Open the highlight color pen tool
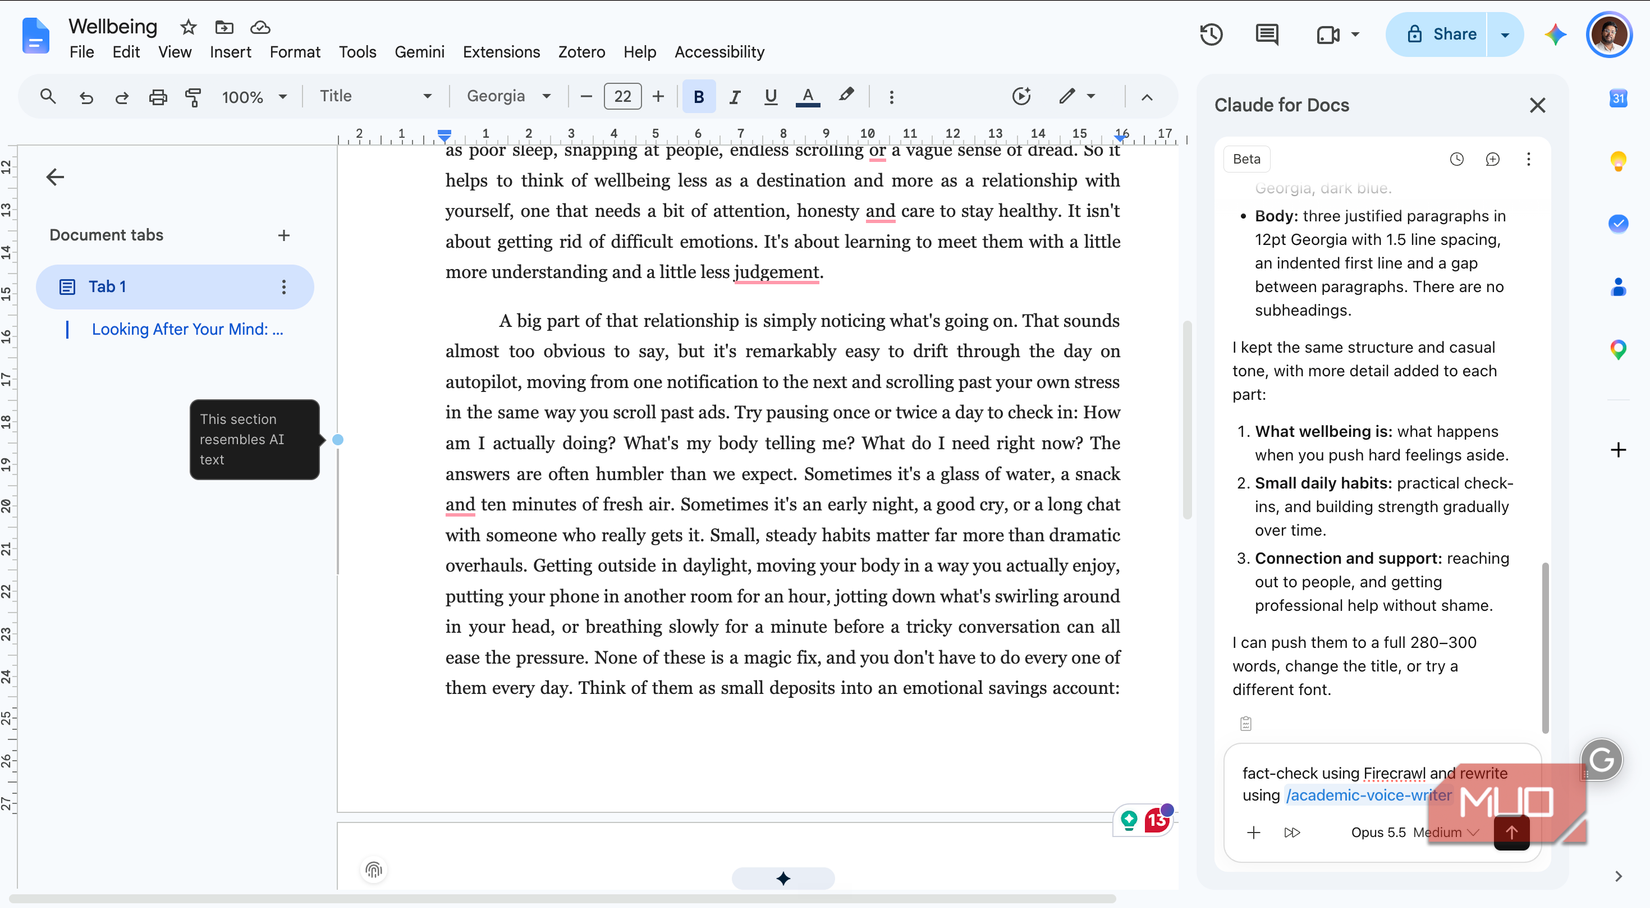The height and width of the screenshot is (908, 1650). click(x=846, y=96)
